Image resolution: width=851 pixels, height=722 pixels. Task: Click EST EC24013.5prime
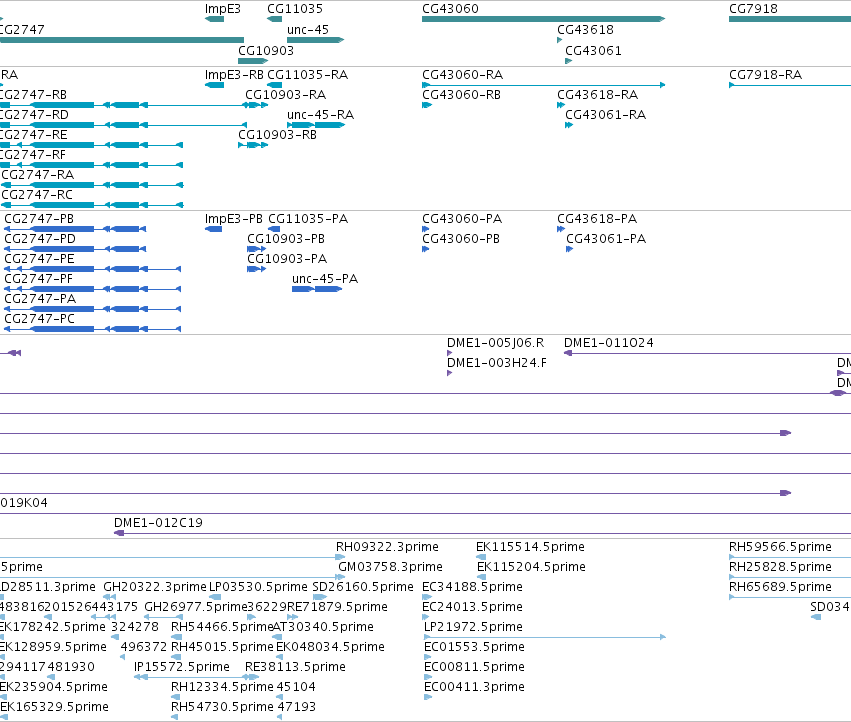pos(472,607)
